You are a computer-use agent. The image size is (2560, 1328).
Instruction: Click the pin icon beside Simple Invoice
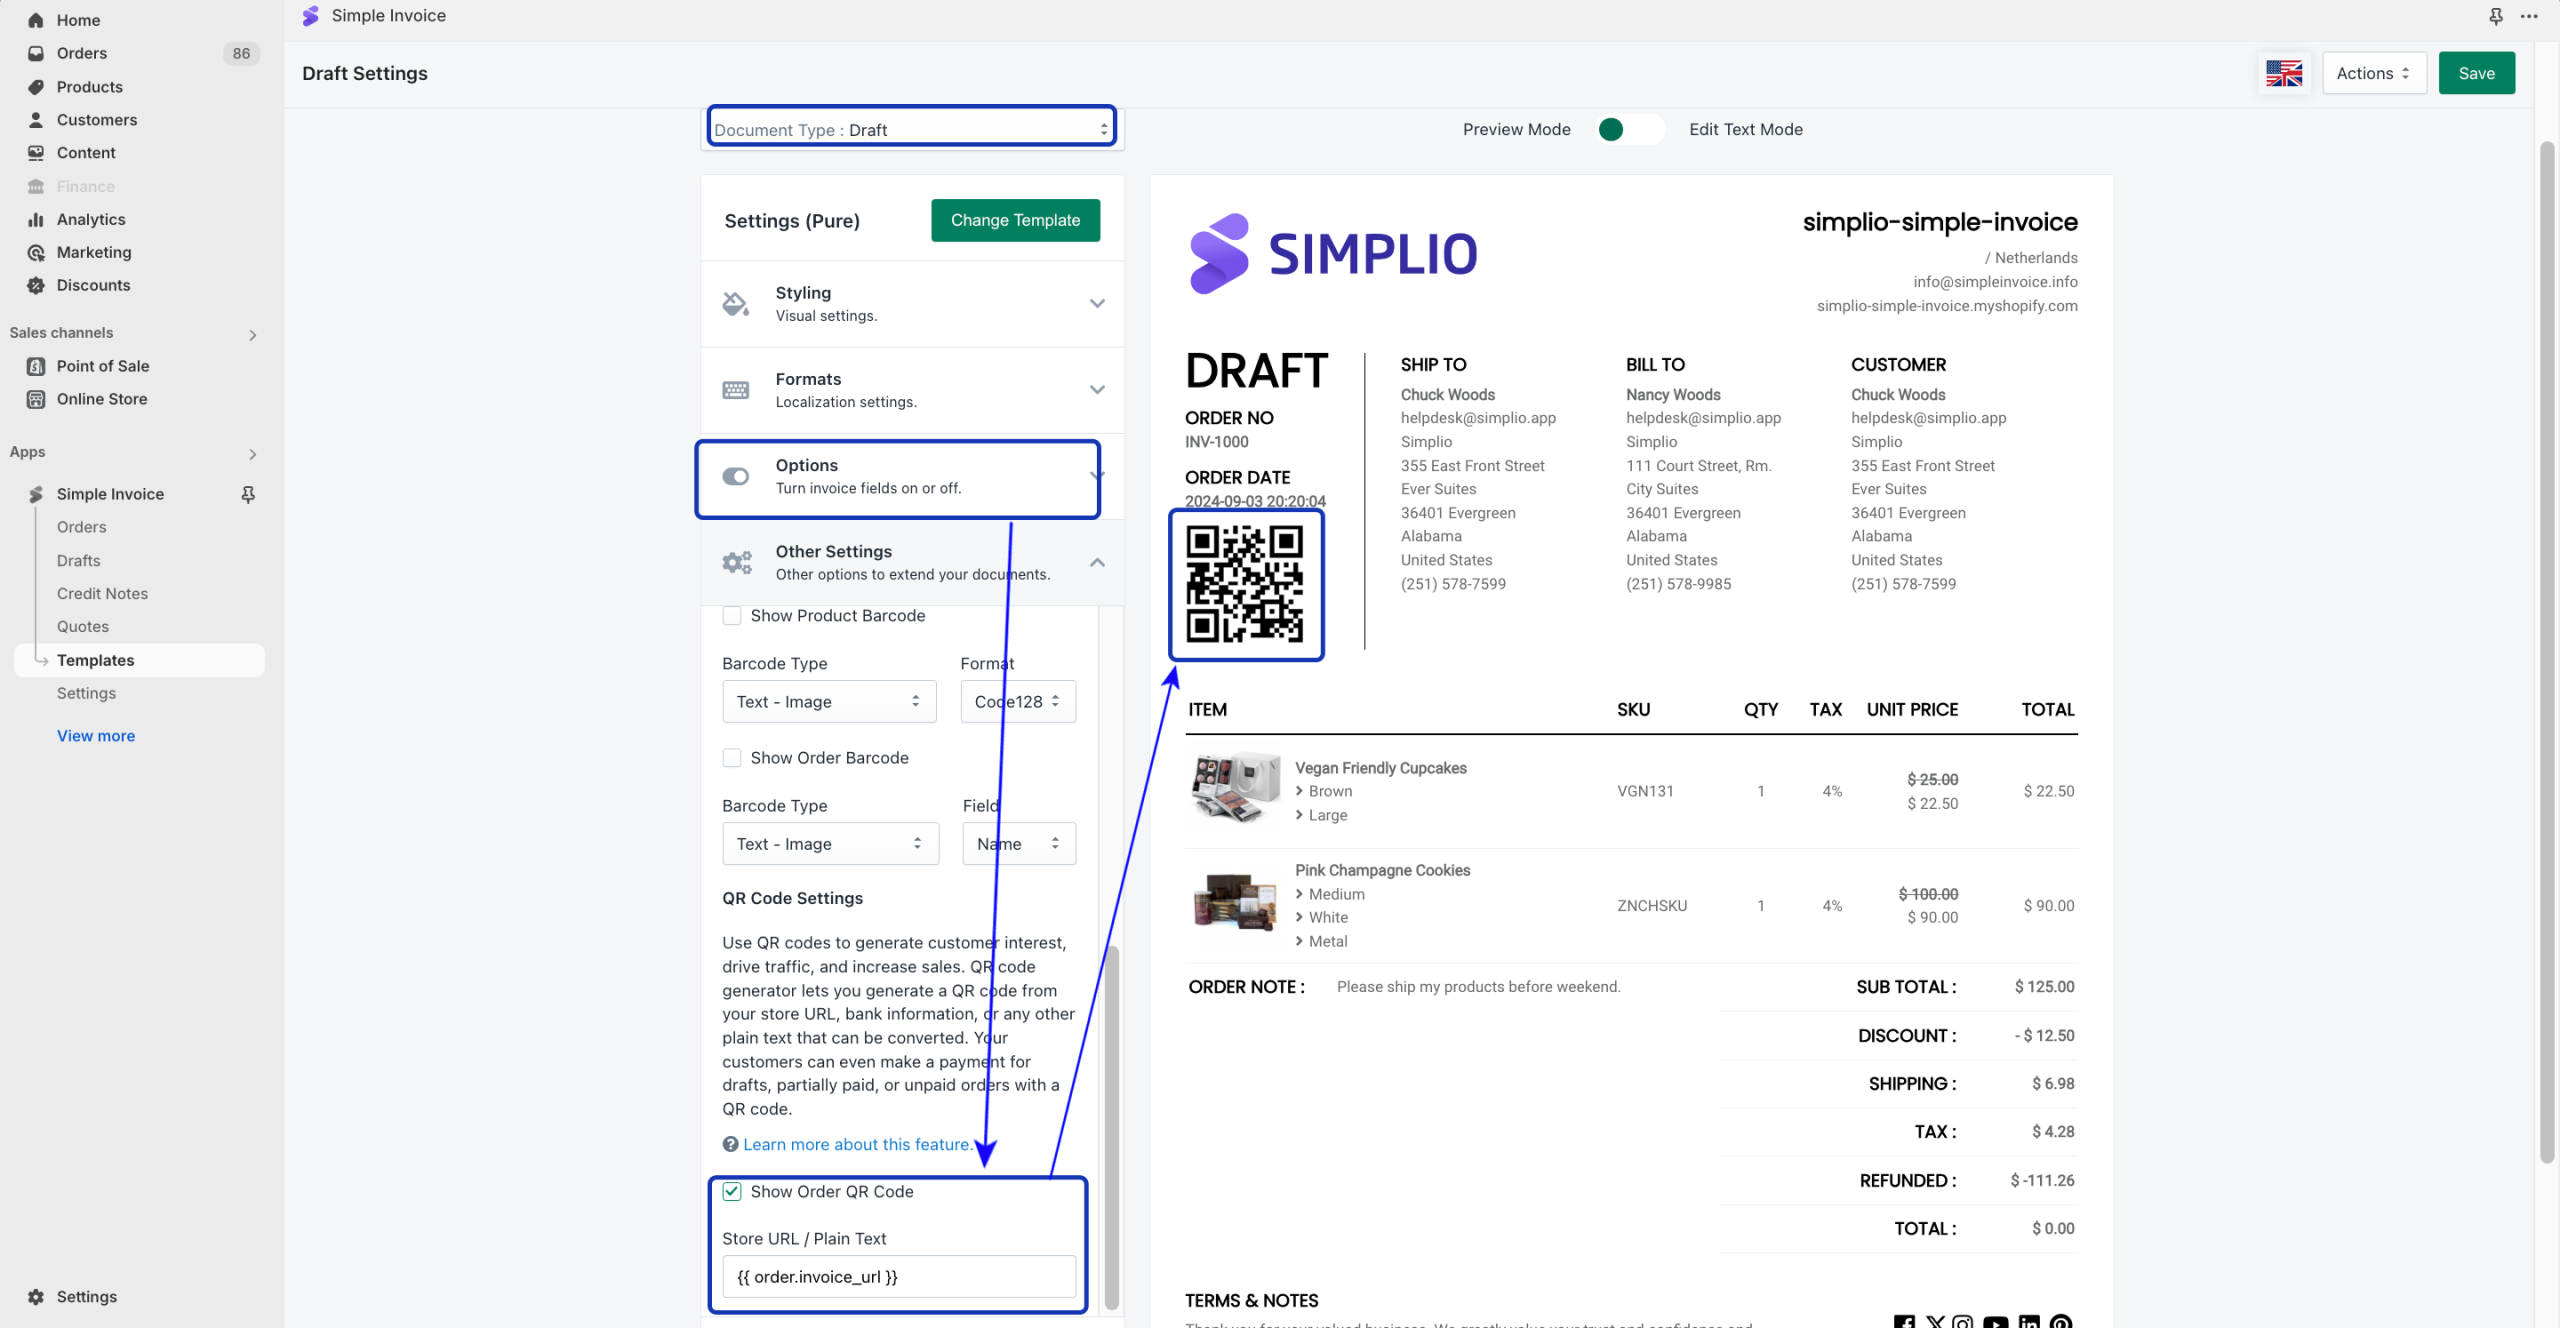point(248,494)
